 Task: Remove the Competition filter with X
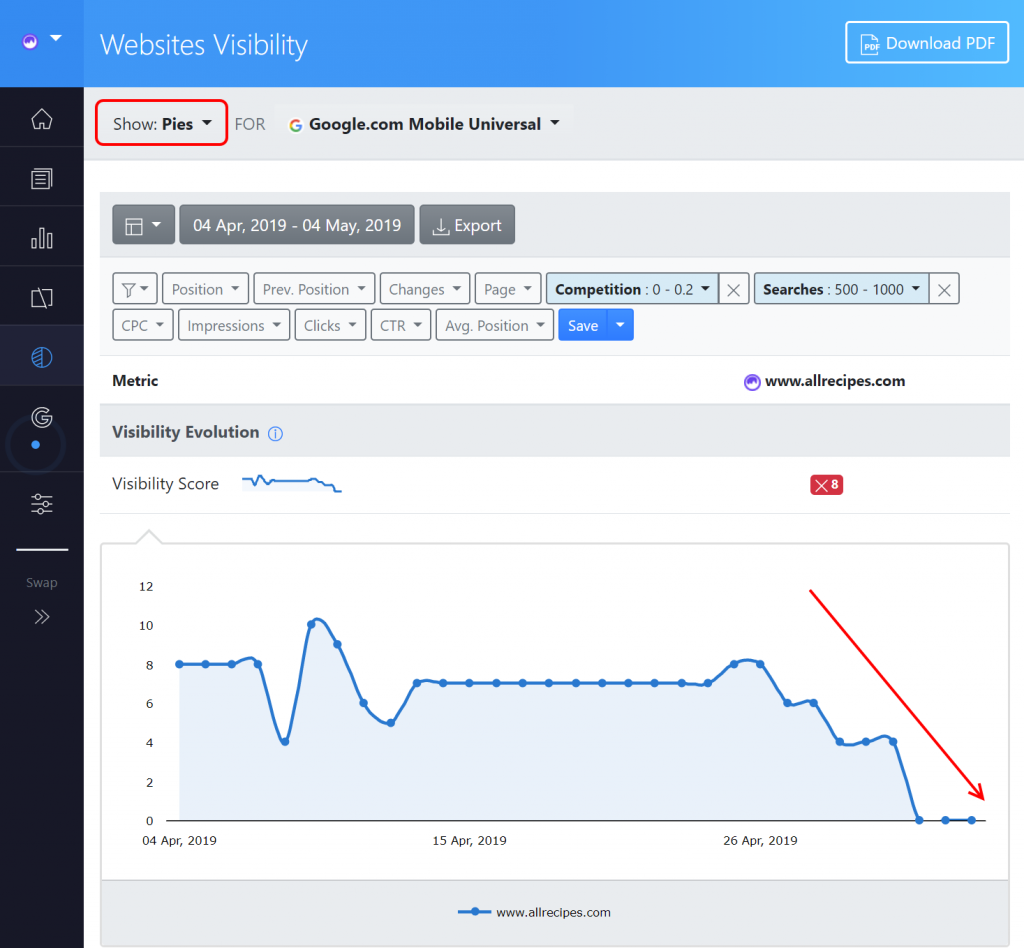(733, 289)
